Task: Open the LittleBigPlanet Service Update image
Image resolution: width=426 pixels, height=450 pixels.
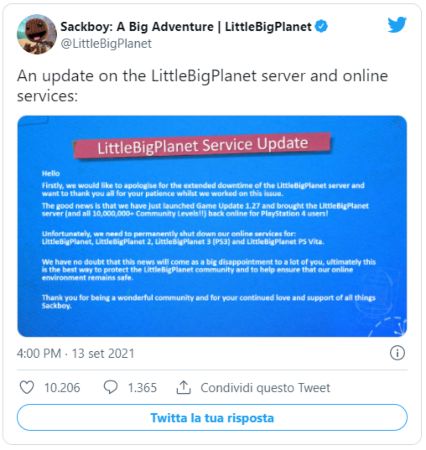Action: [212, 226]
